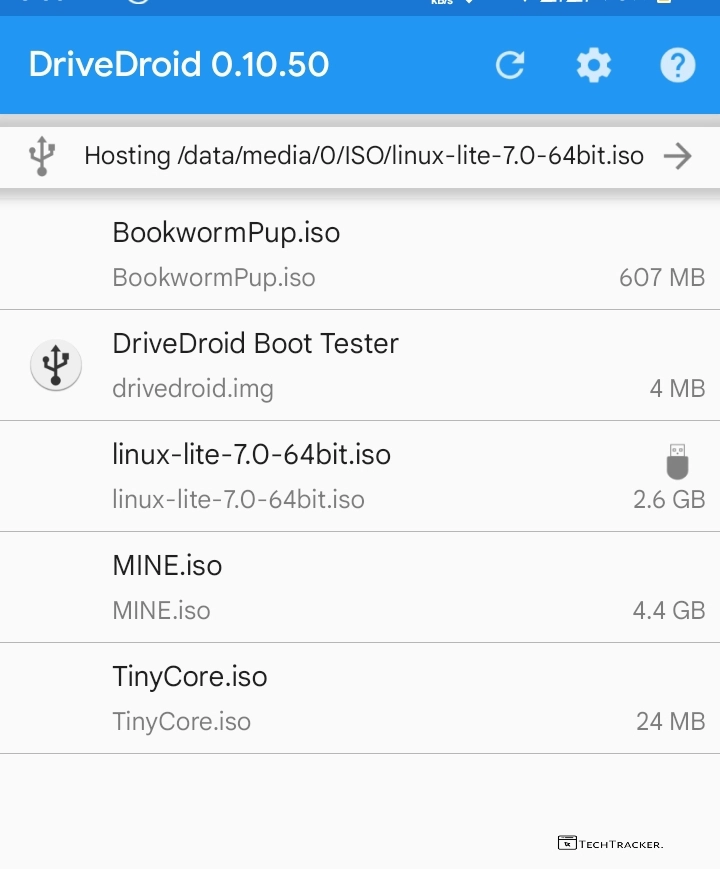Tap the USB drive icon on linux-lite row
Image resolution: width=720 pixels, height=869 pixels.
677,462
